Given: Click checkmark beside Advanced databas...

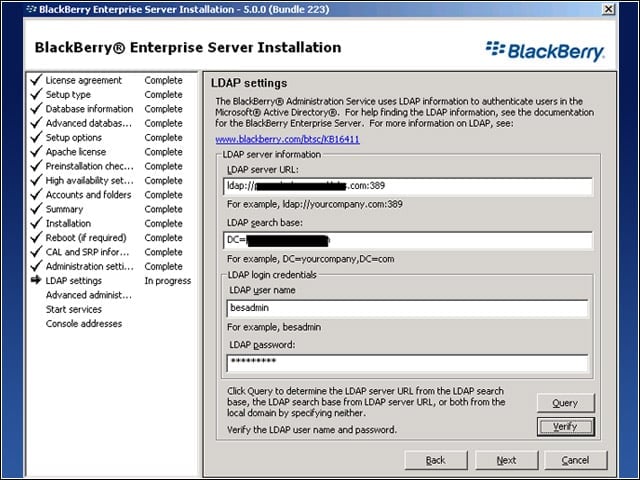Looking at the screenshot, I should (x=36, y=122).
